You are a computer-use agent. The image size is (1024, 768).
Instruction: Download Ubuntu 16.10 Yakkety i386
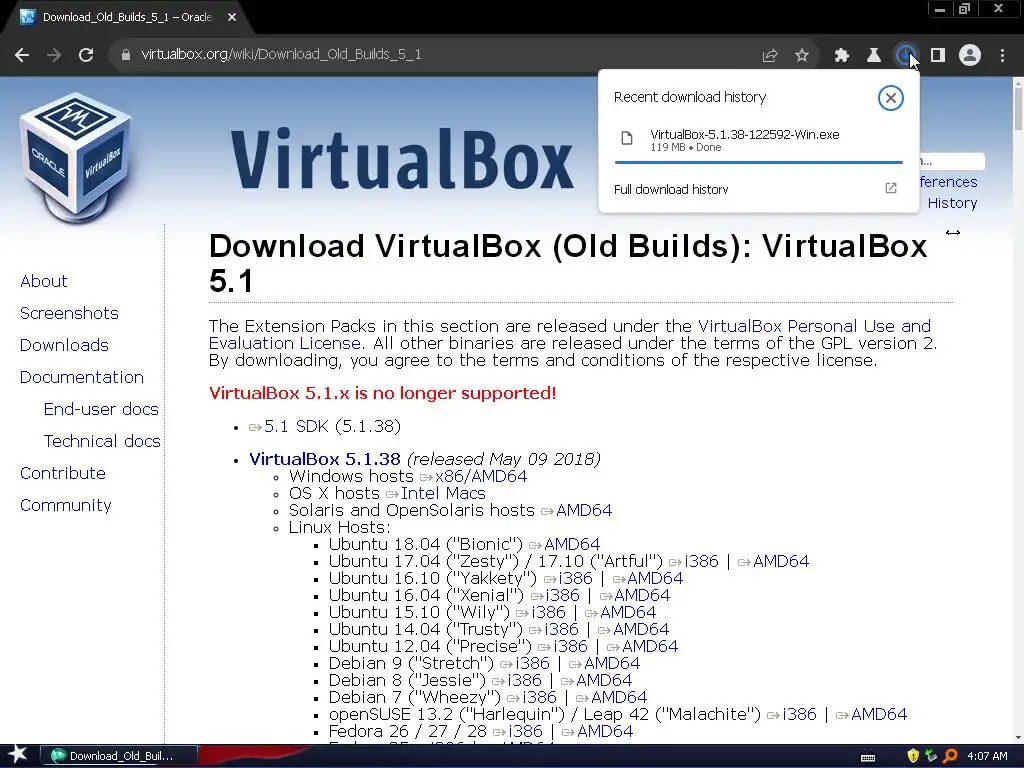tap(575, 578)
